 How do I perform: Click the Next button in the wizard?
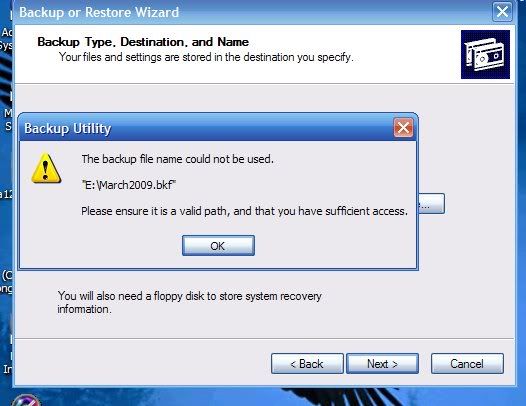click(x=382, y=363)
